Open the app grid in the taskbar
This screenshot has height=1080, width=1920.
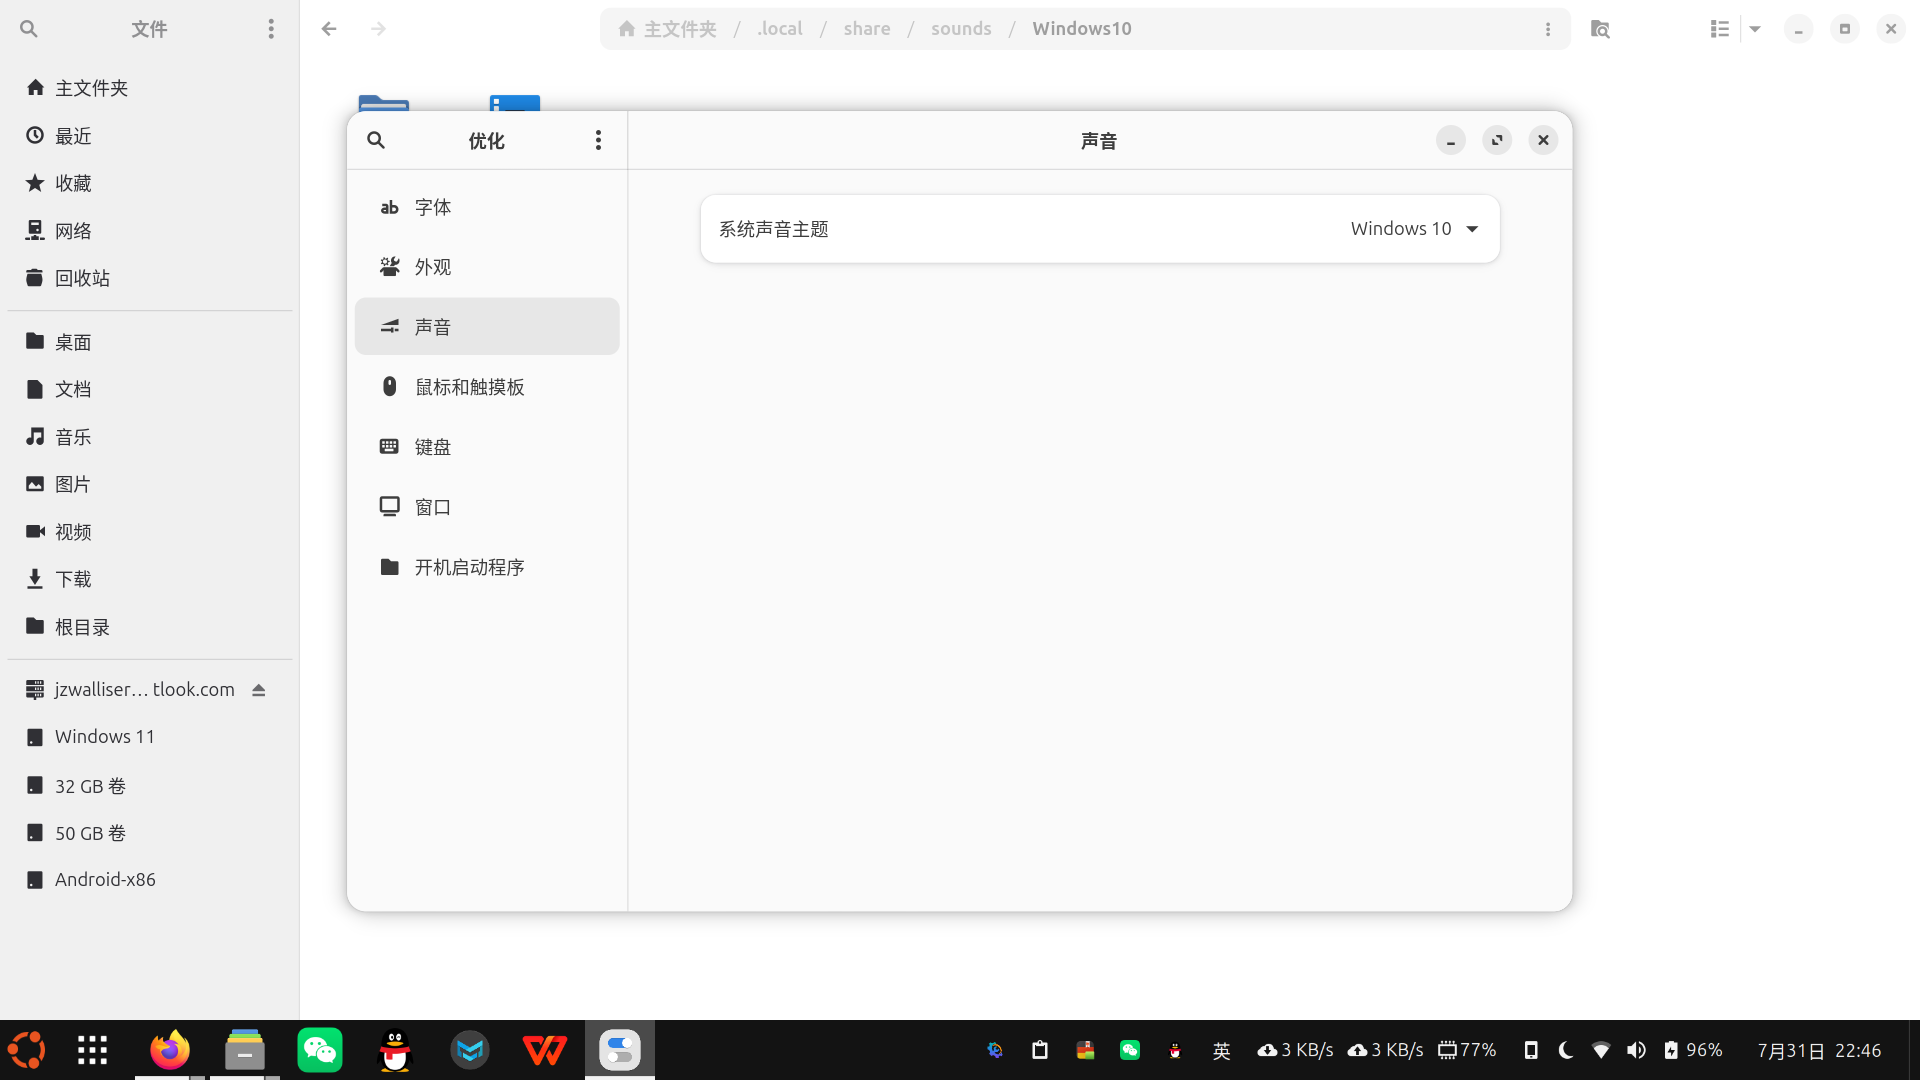pos(93,1050)
